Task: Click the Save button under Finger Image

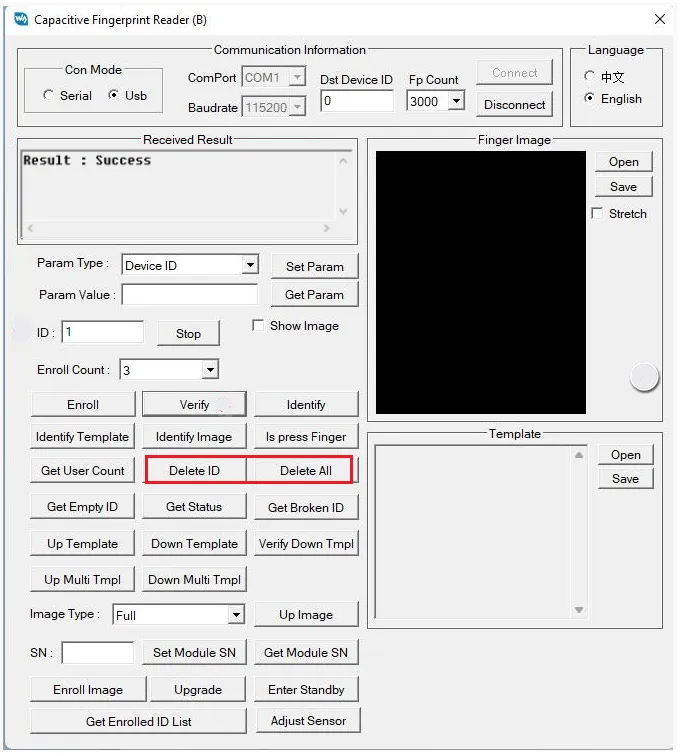Action: 623,187
